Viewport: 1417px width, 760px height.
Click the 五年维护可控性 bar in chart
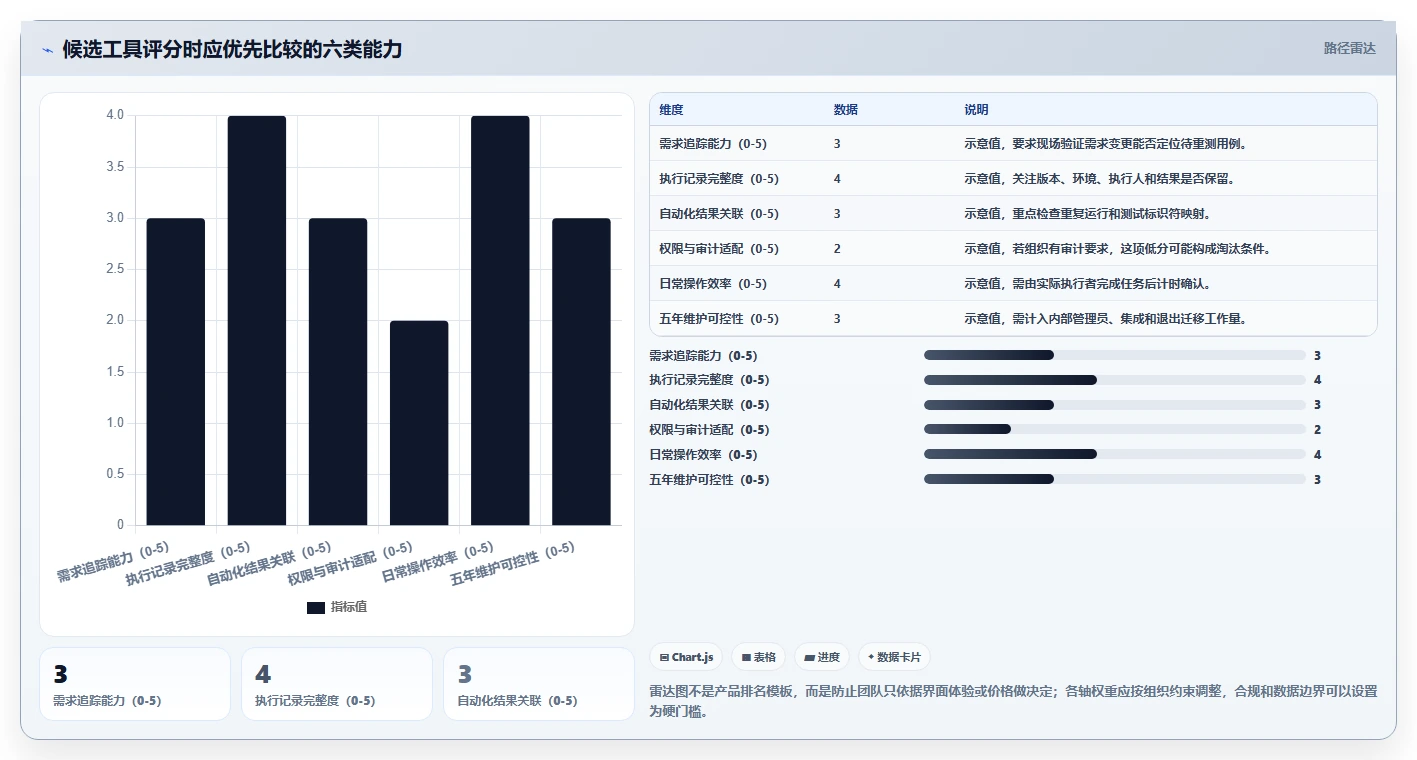coord(581,371)
